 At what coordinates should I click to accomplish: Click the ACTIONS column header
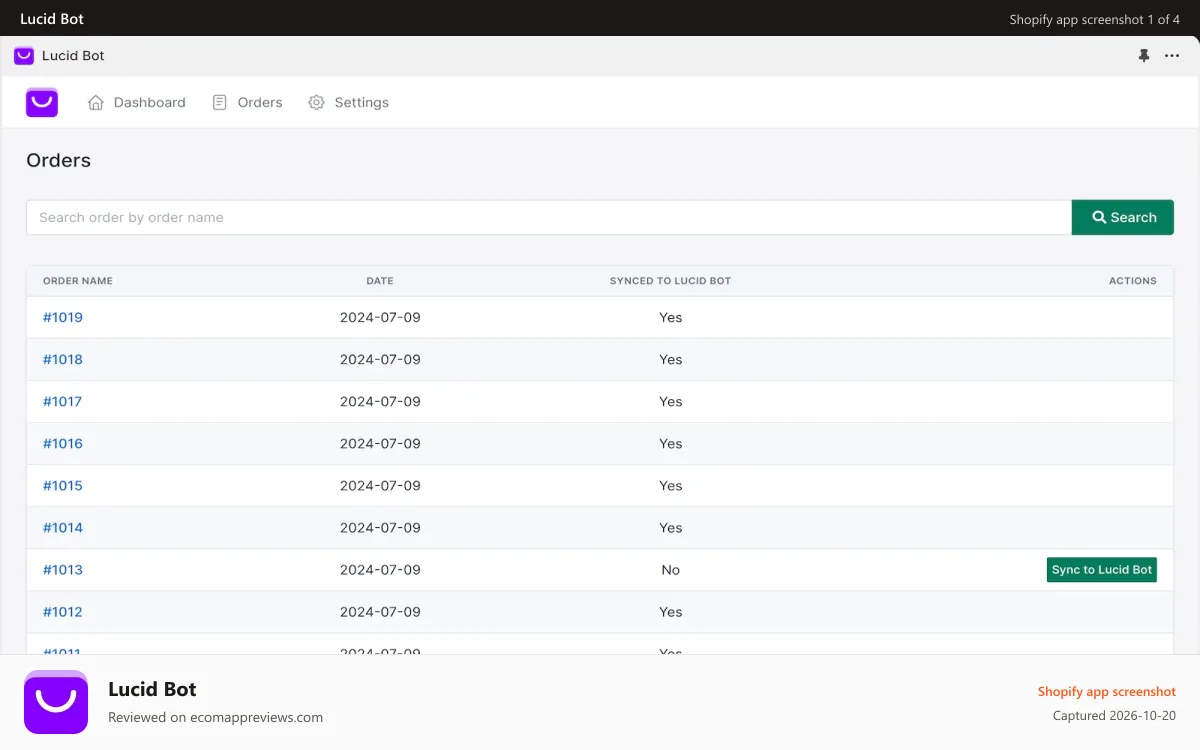[x=1133, y=281]
